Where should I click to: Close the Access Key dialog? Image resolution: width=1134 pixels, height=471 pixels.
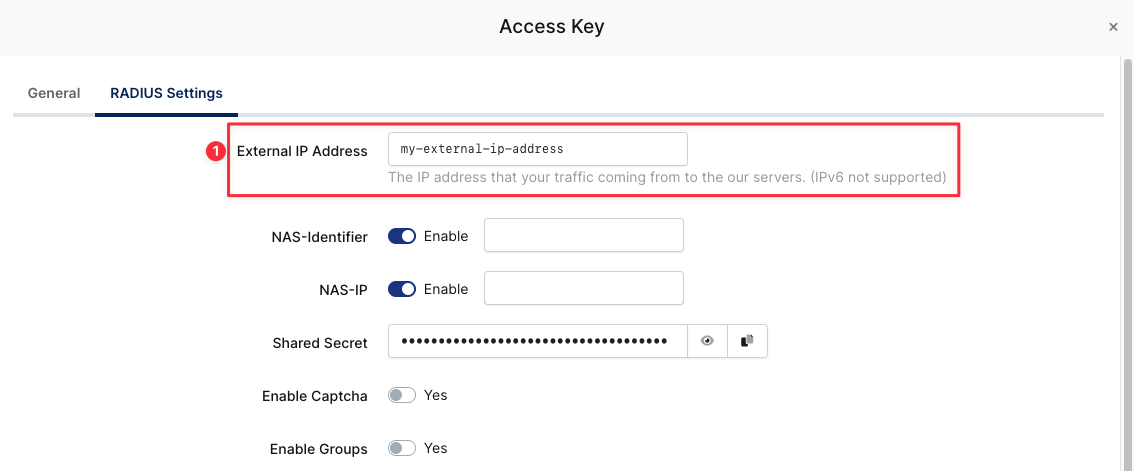click(1113, 27)
